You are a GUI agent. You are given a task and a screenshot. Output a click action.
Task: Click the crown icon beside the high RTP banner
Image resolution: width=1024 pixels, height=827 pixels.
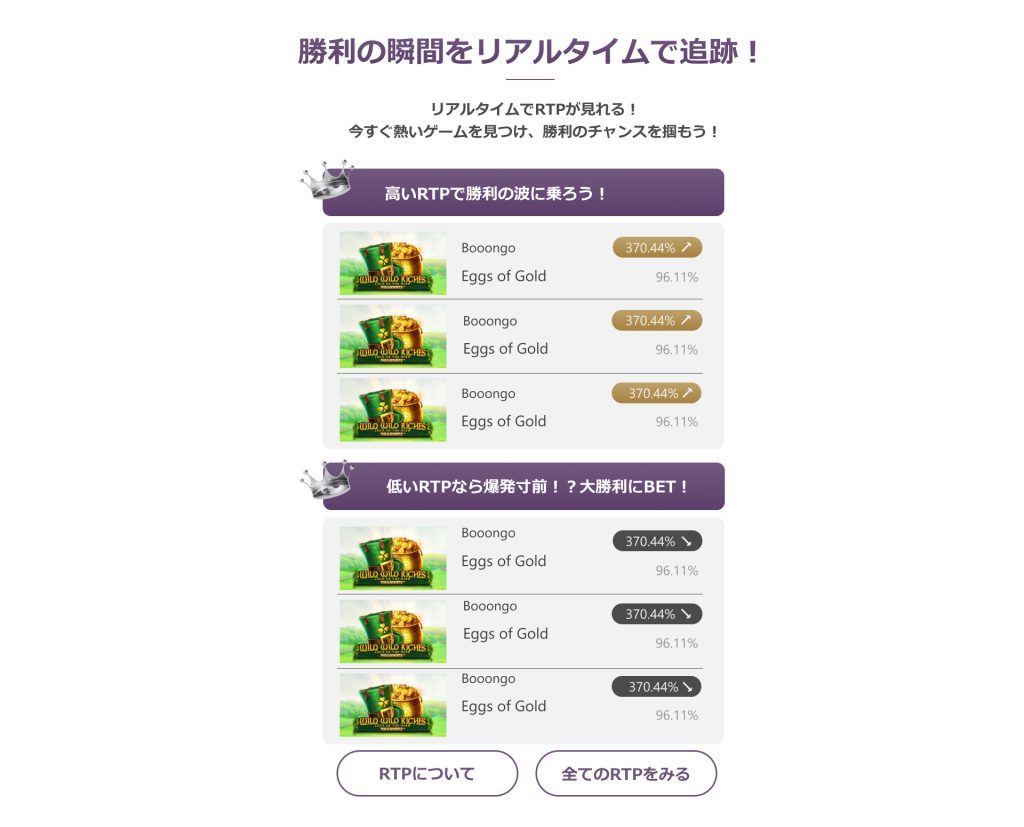pyautogui.click(x=327, y=180)
